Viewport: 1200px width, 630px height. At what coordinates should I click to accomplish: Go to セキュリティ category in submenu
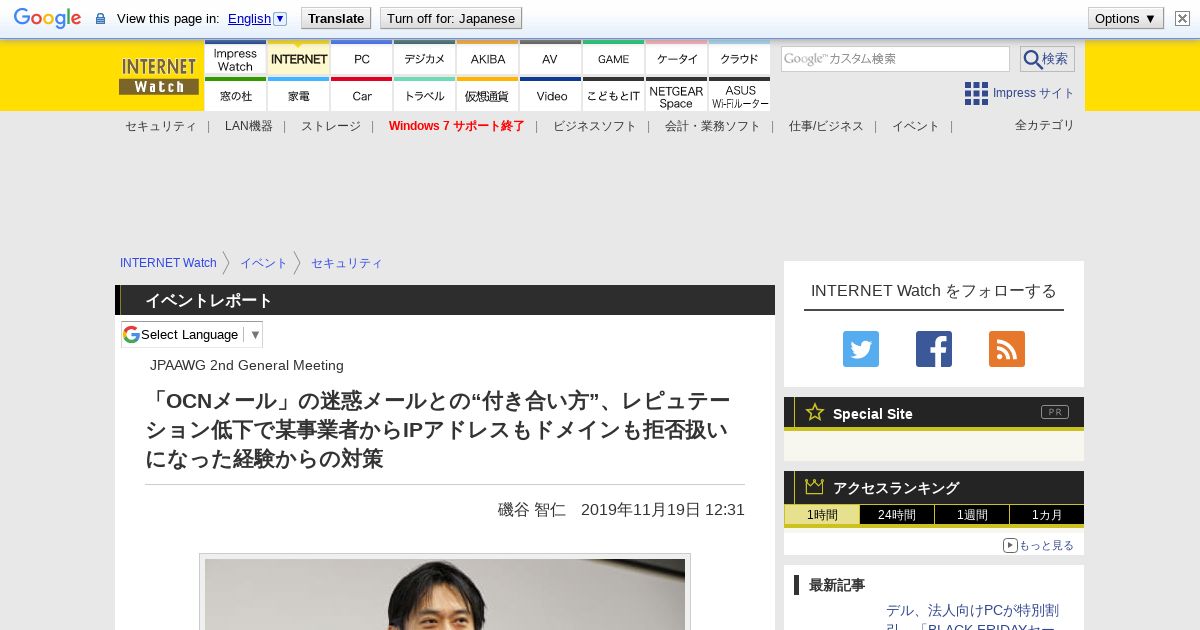tap(160, 126)
